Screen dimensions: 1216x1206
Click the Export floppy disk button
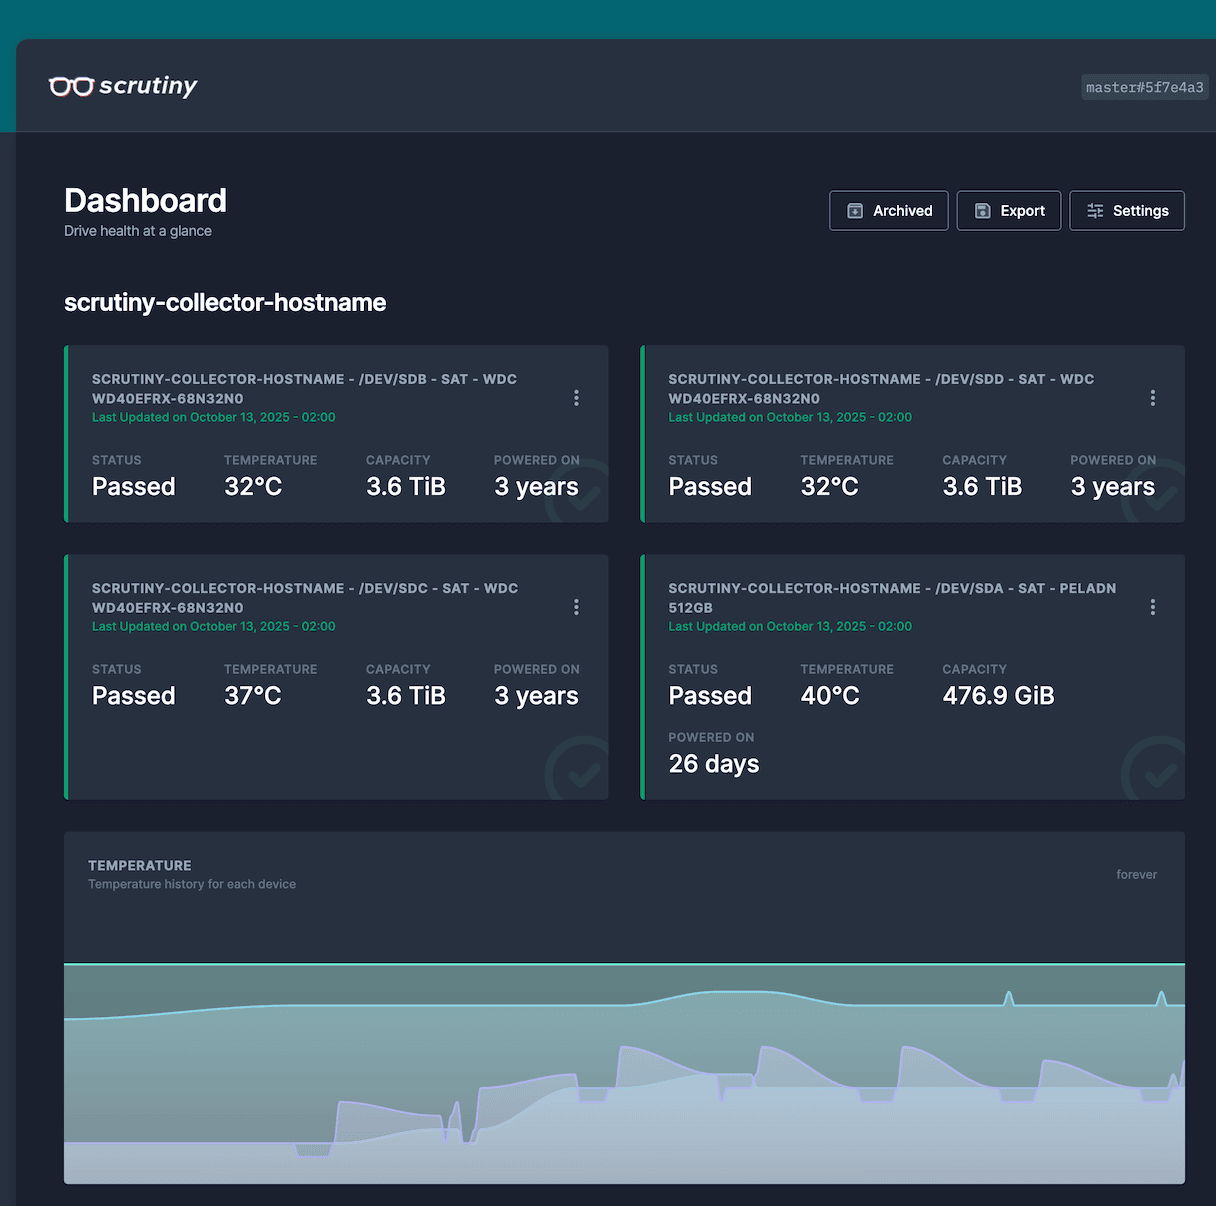1008,211
